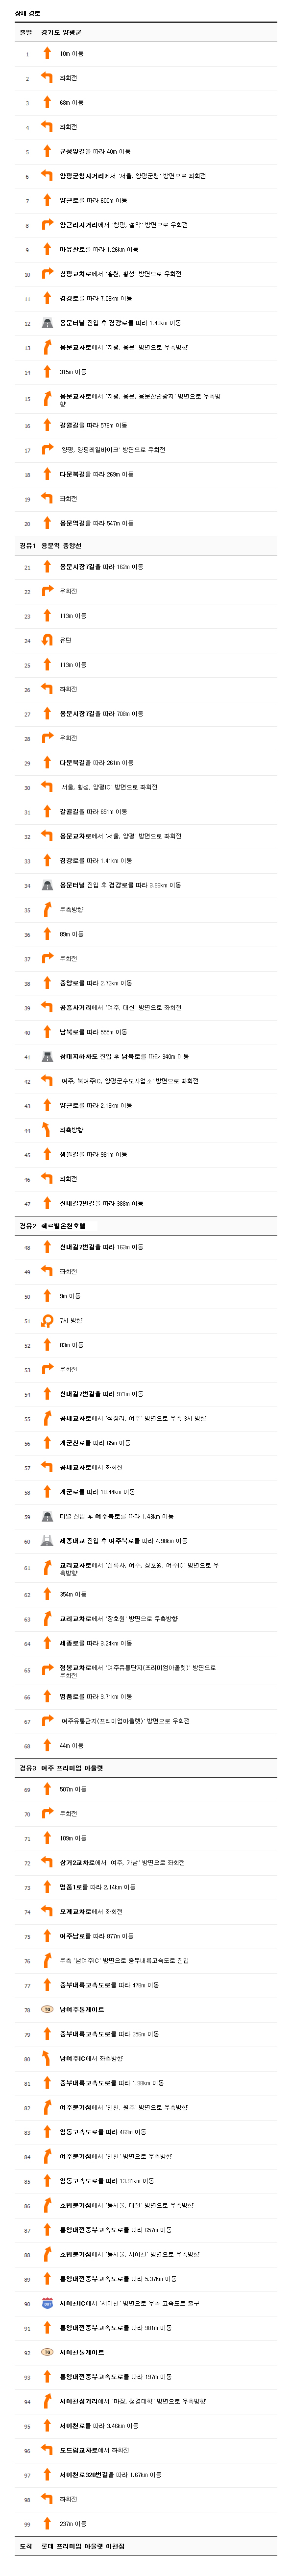292x2576 pixels.
Task: Click the 서이천IC highway exit icon
Action: [47, 2303]
